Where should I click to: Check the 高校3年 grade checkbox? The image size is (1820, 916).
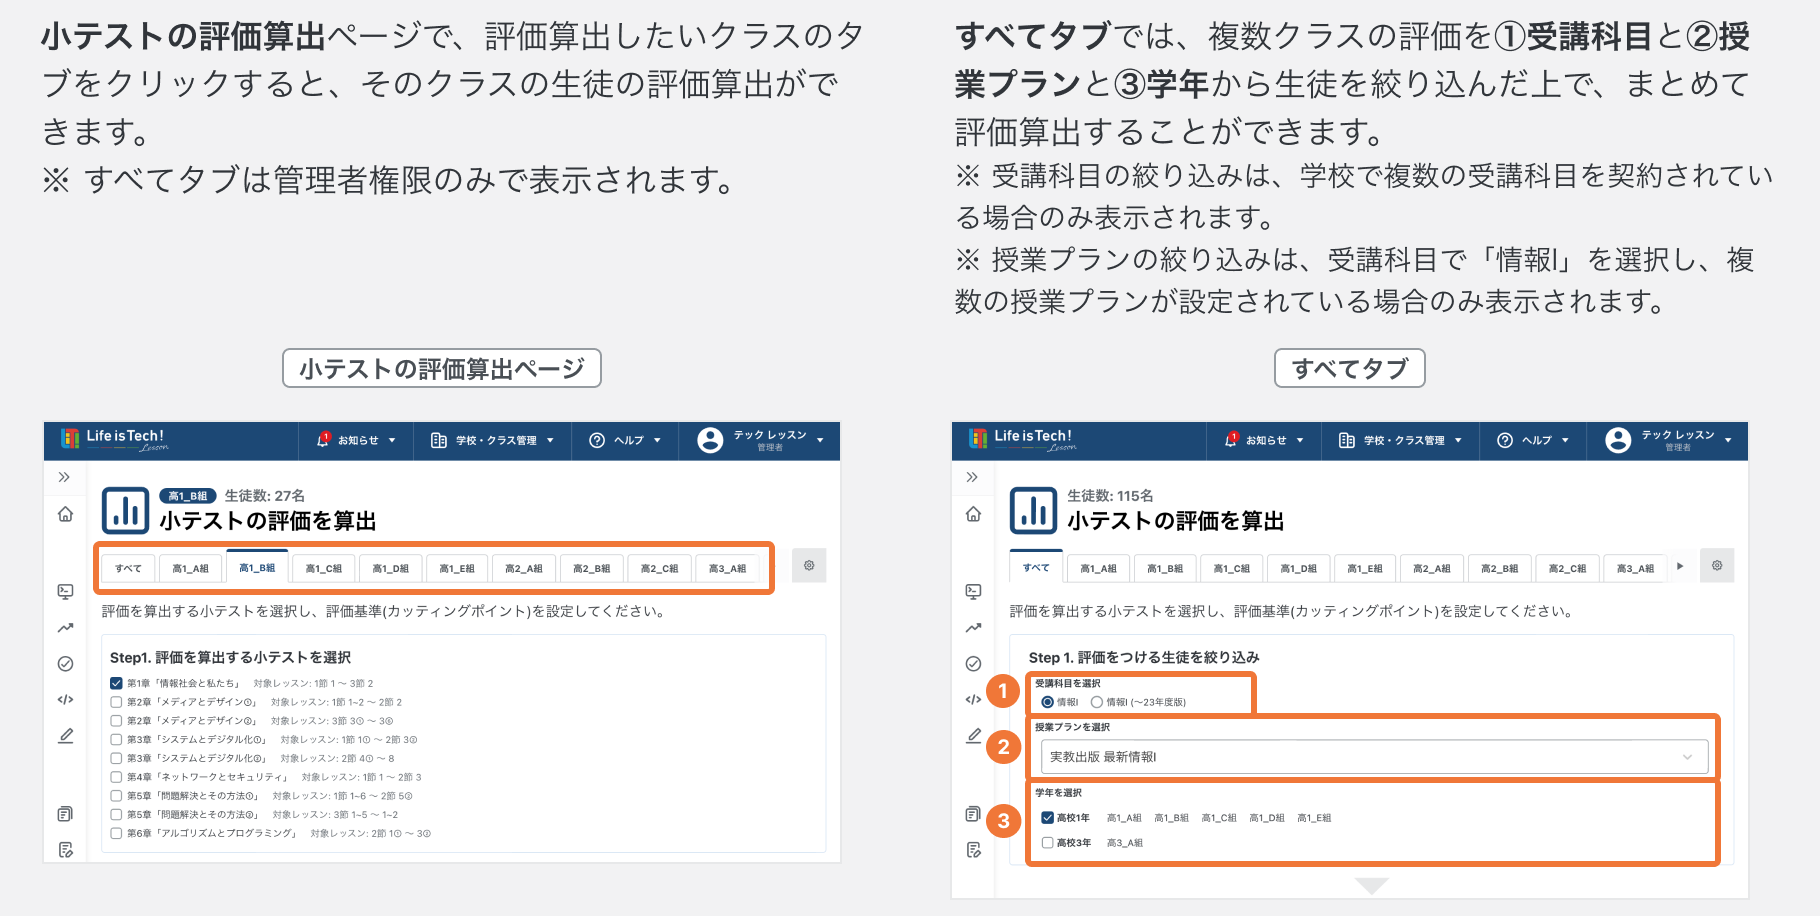coord(1047,843)
